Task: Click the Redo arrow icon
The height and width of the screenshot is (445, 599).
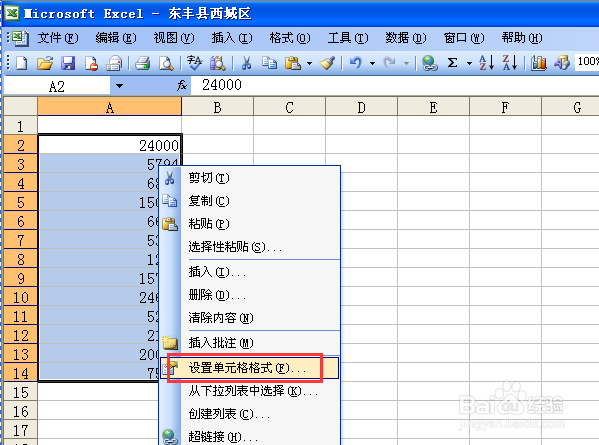Action: [x=389, y=63]
